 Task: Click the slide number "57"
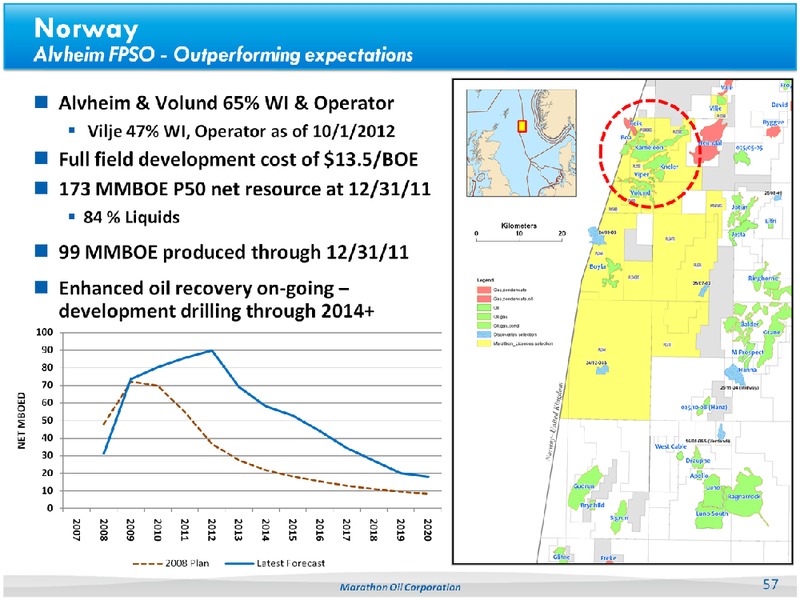770,584
